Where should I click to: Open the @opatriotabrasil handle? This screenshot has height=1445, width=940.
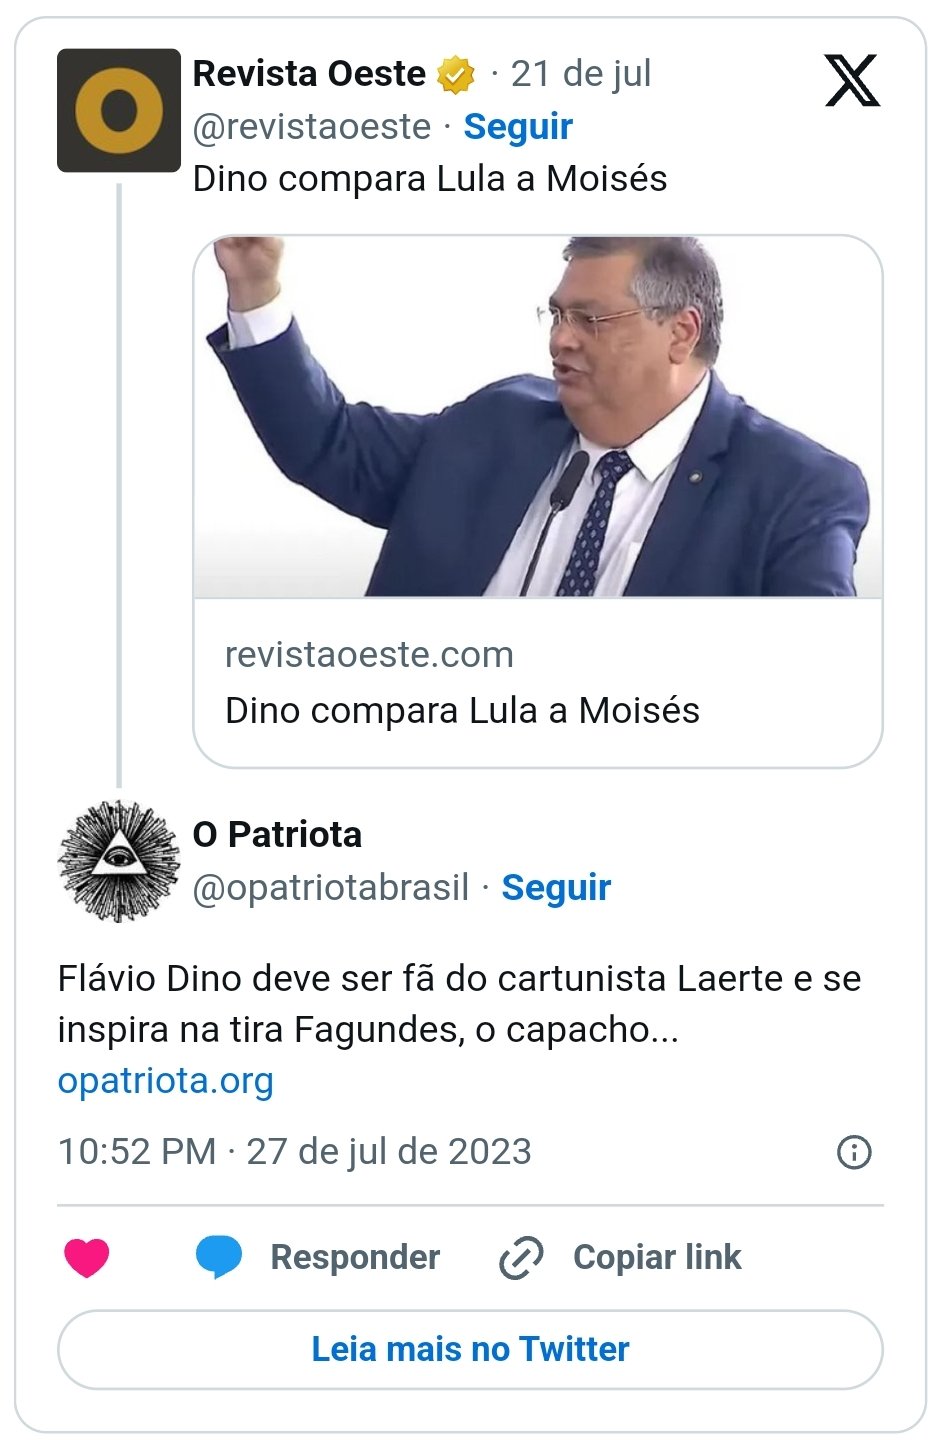pos(331,887)
